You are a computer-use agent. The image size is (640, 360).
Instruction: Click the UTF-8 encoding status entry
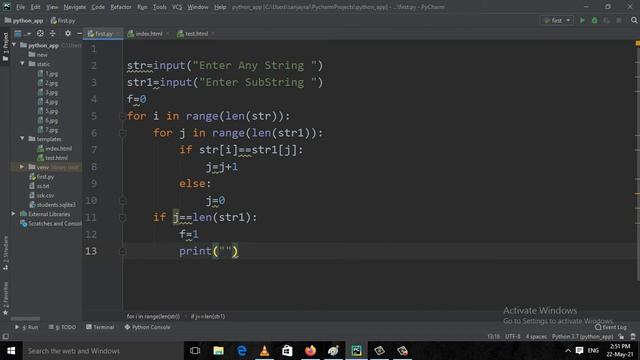(513, 336)
